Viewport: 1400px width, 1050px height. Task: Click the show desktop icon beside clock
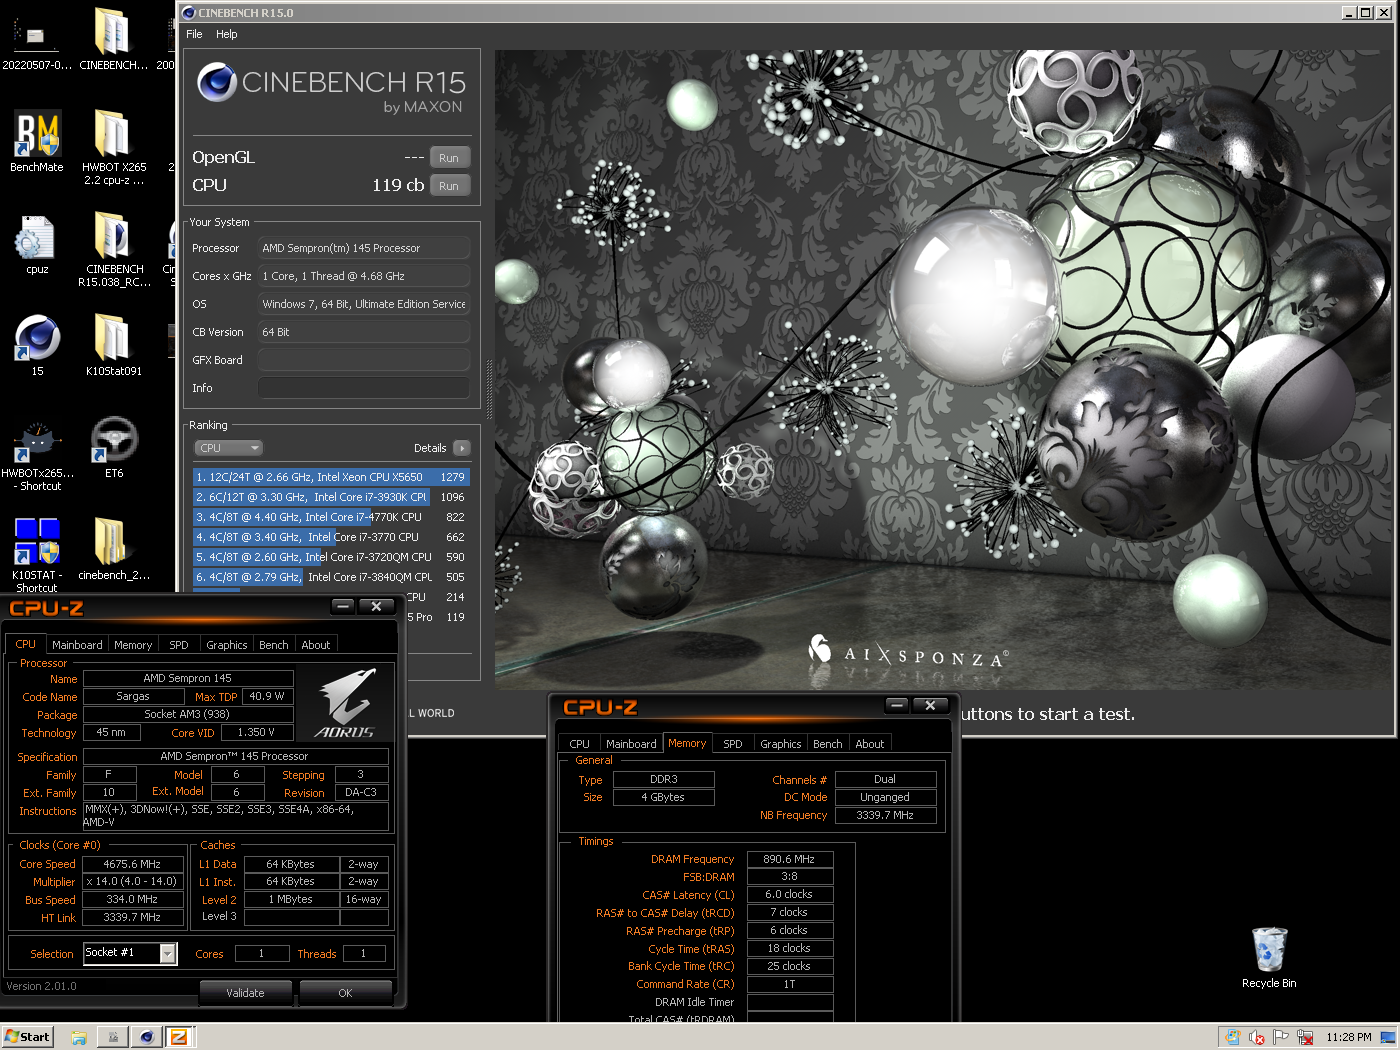[x=1388, y=1037]
